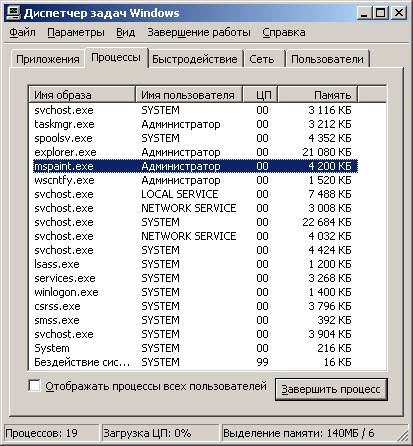The image size is (413, 446).
Task: Select the smss.exe process row
Action: (196, 320)
